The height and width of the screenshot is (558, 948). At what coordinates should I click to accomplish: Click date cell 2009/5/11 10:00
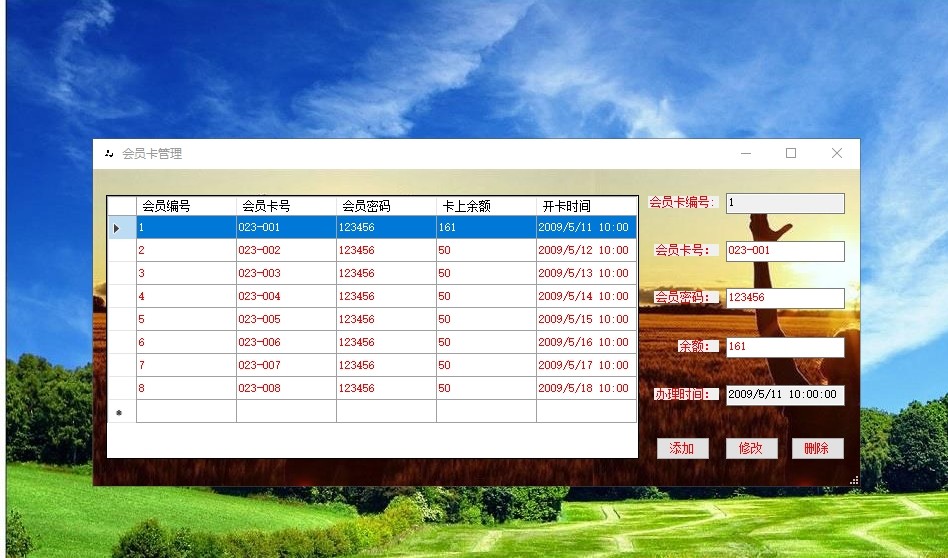pos(586,227)
